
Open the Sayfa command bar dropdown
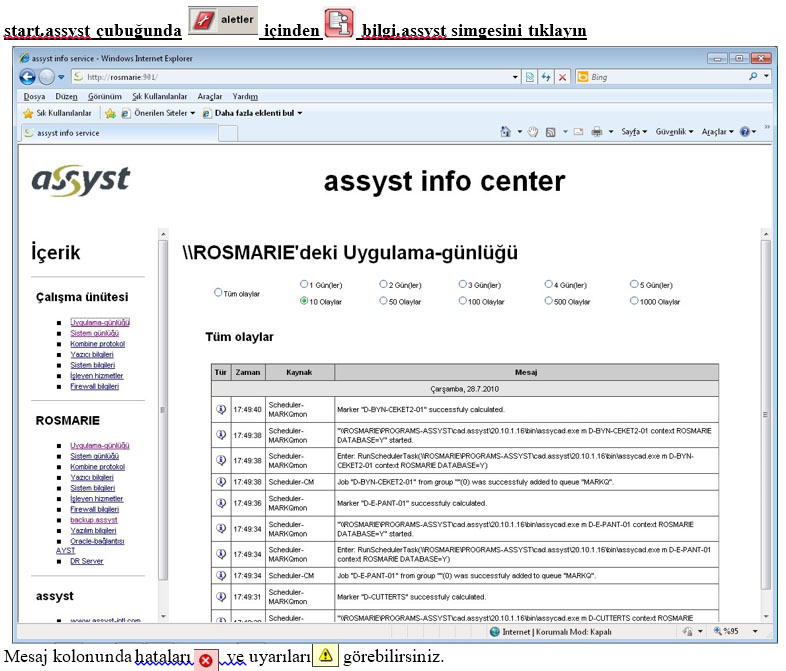coord(634,132)
